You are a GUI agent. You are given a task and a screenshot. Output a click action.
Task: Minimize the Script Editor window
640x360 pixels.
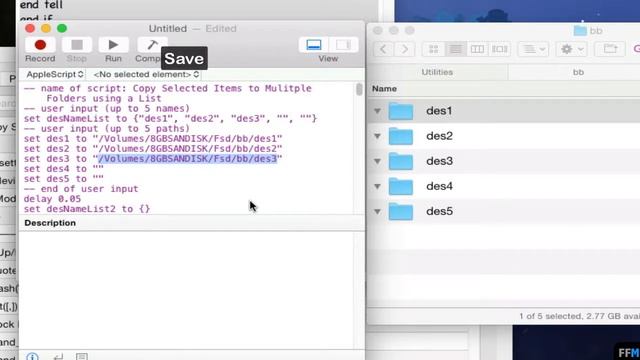[46, 28]
